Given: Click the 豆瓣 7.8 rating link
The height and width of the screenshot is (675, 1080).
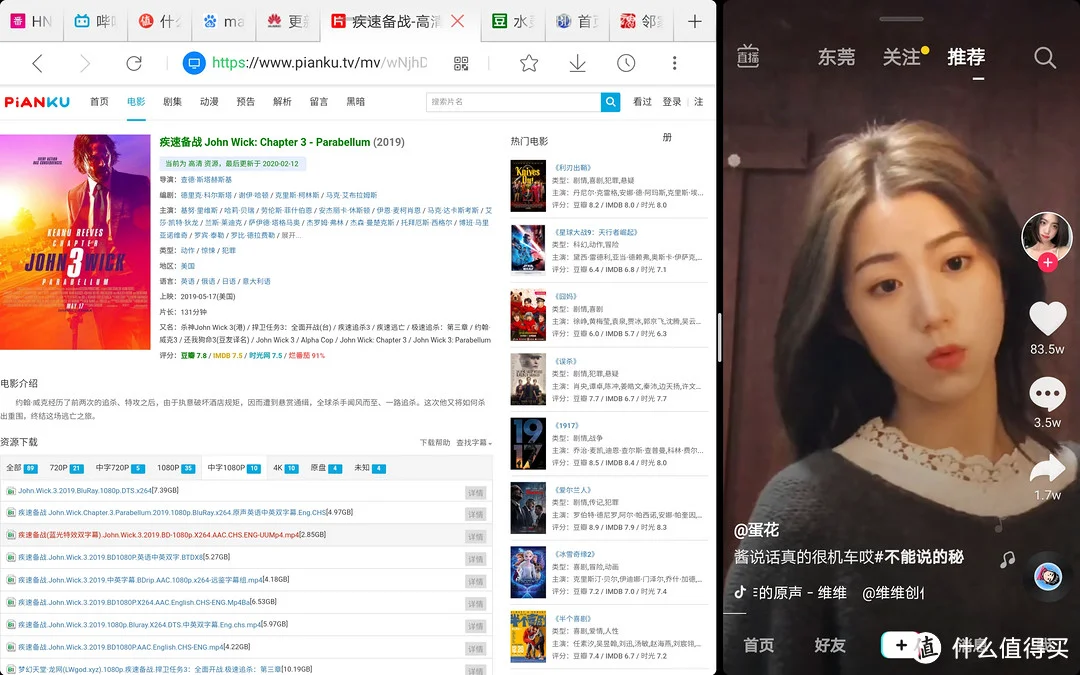Looking at the screenshot, I should tap(194, 355).
